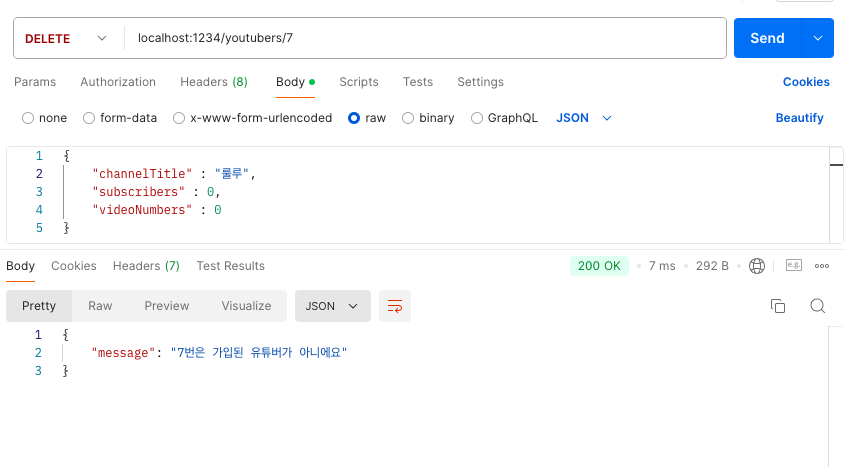Screen dimensions: 846x467
Task: Copy the response body with copy icon
Action: 777,306
